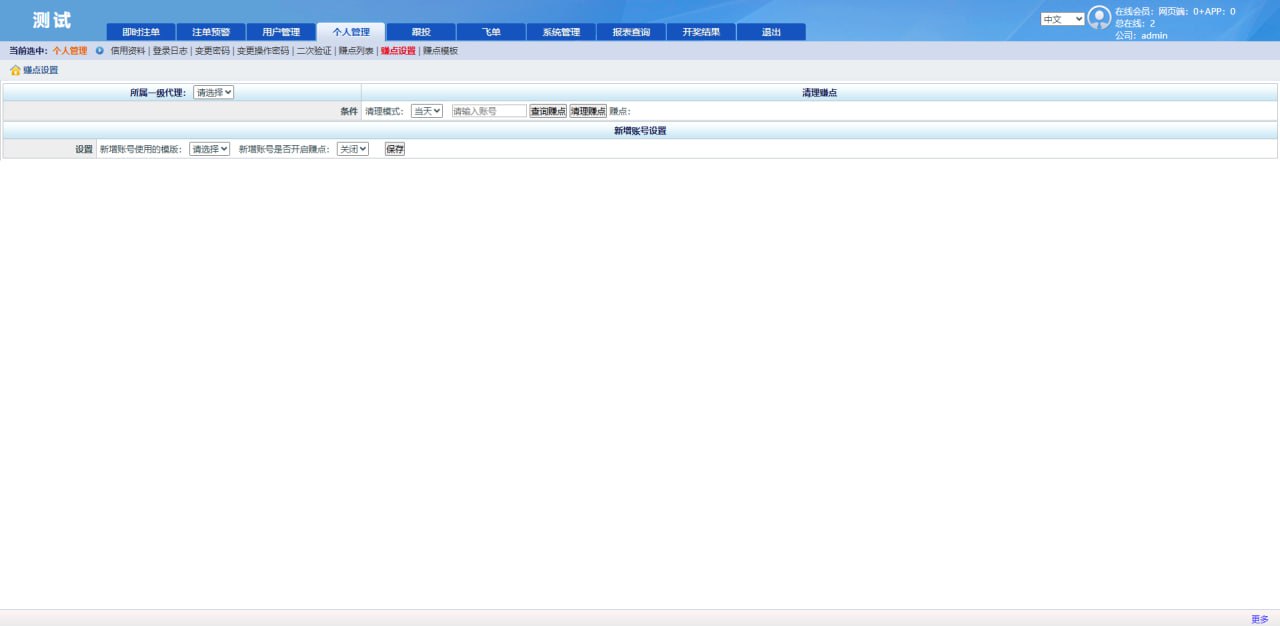
Task: Click the 清理赚点 clear button
Action: 588,110
